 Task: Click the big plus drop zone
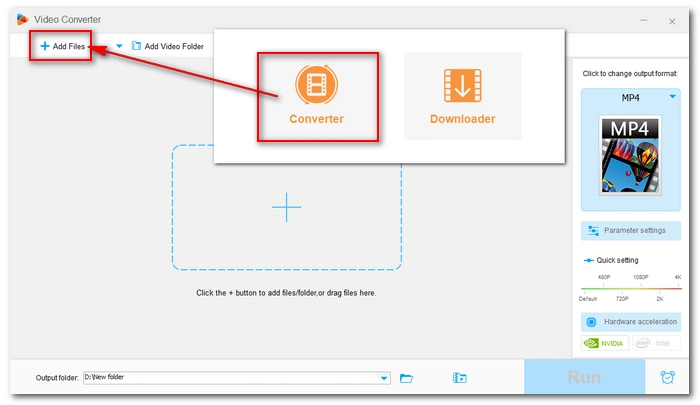[287, 207]
